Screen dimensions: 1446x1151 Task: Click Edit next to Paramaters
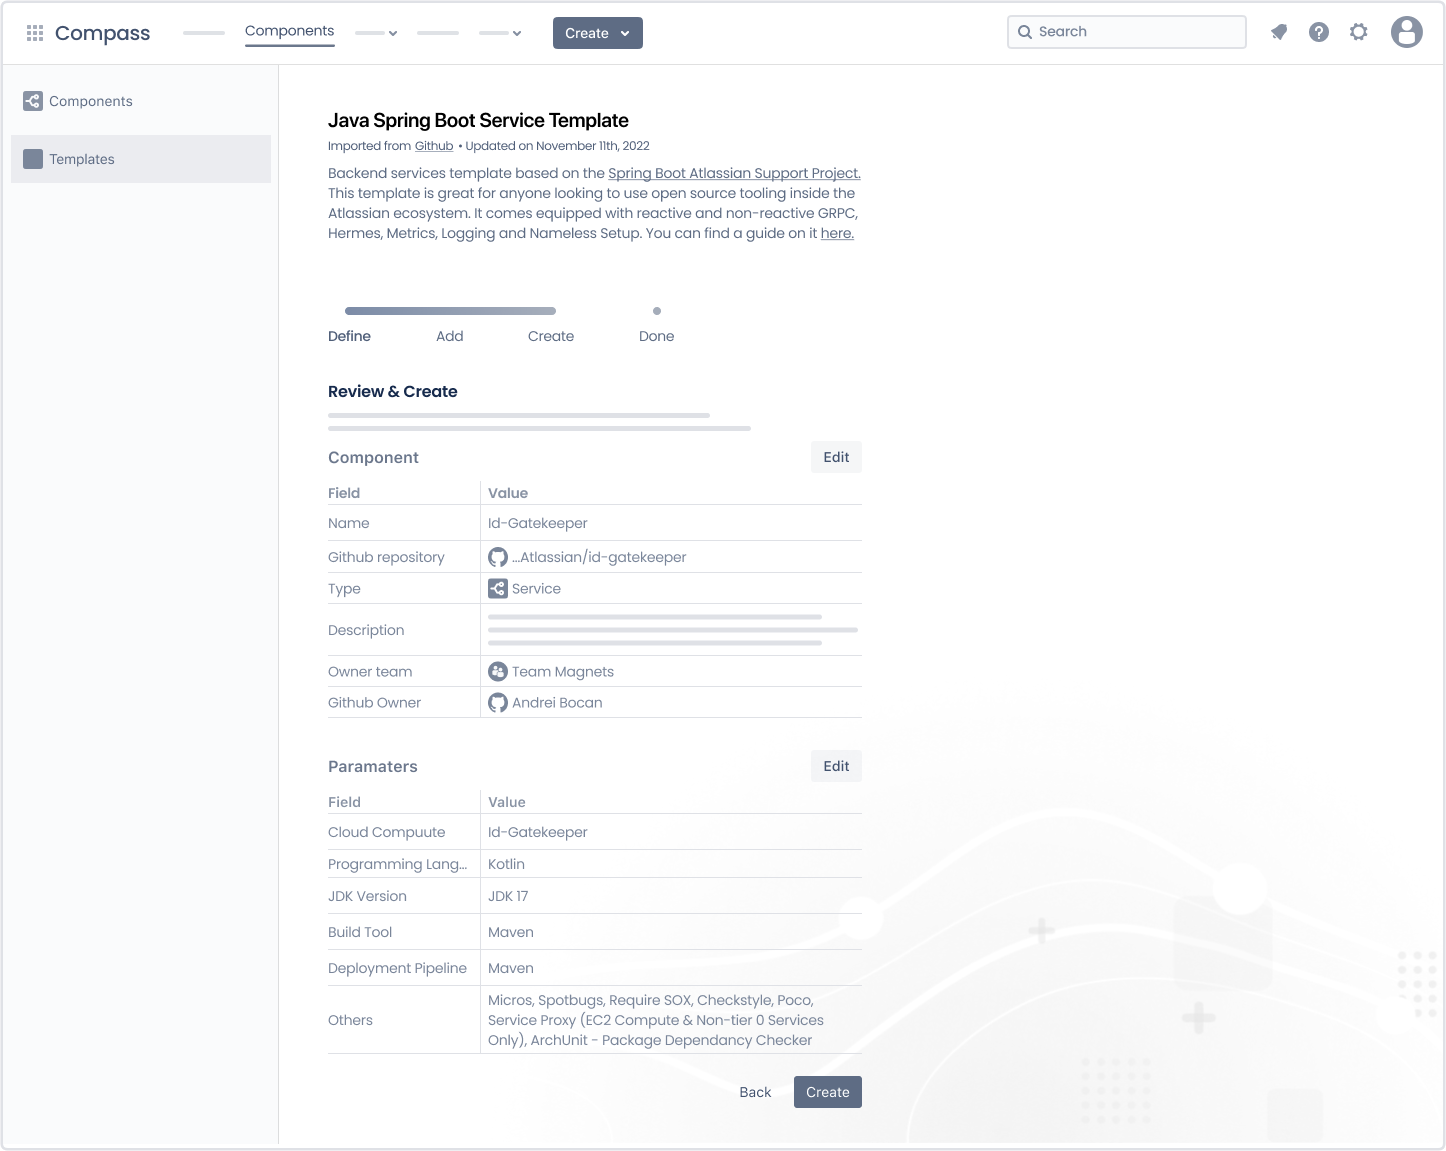(x=835, y=765)
